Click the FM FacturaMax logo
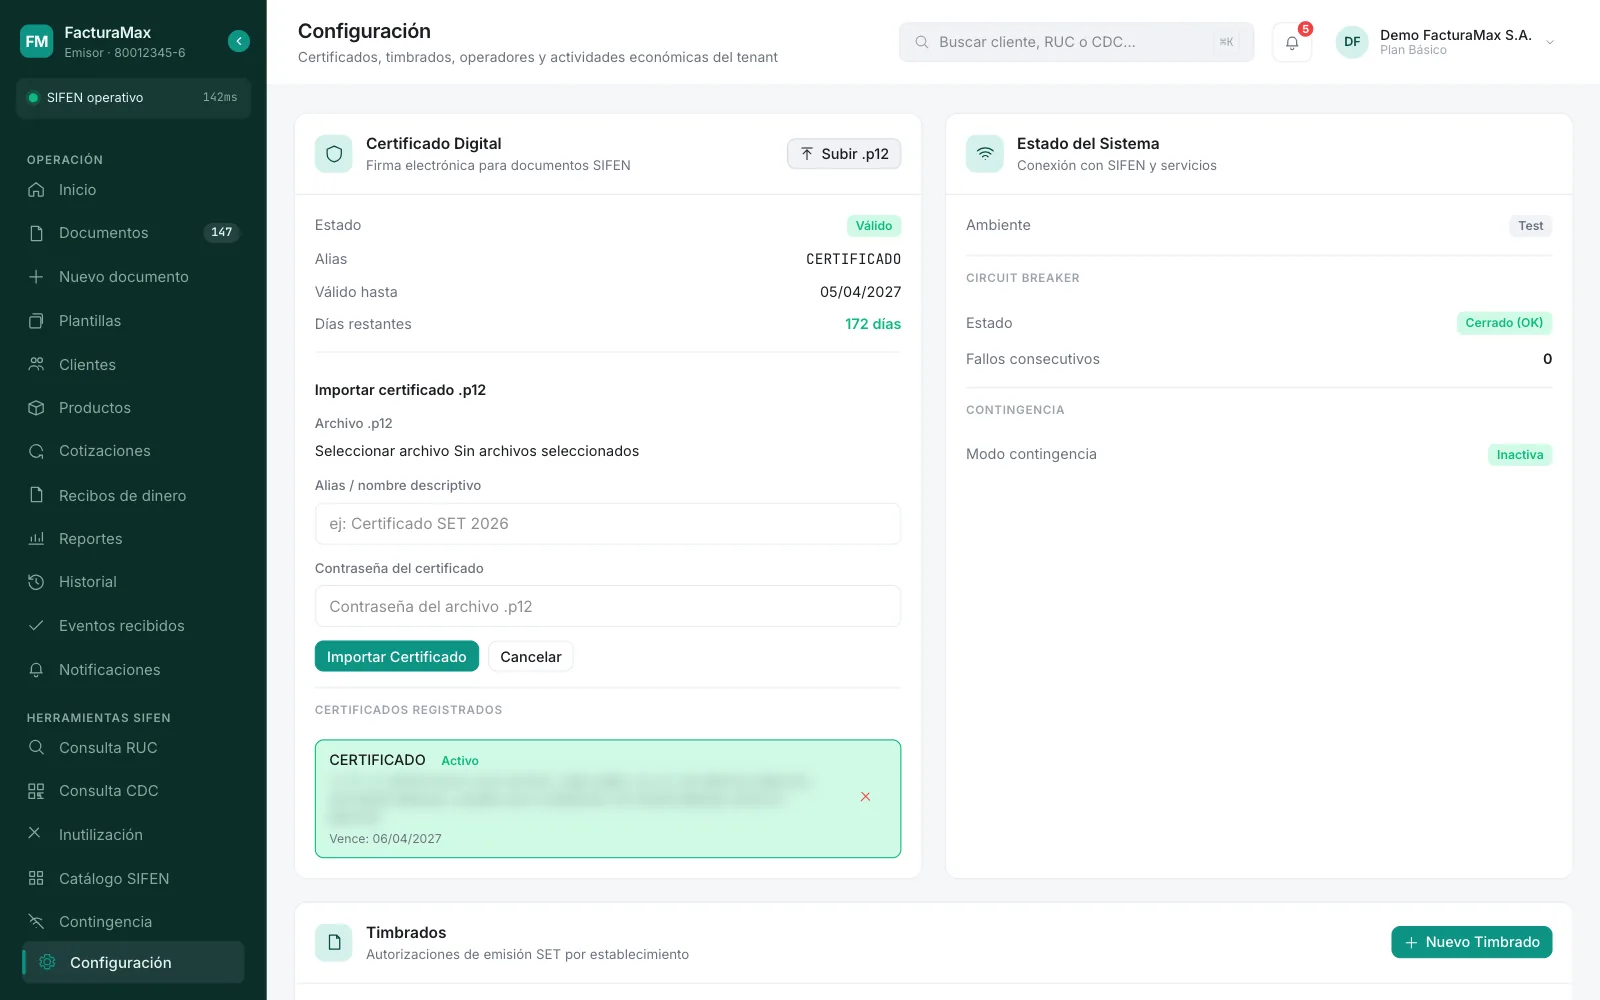 coord(37,41)
